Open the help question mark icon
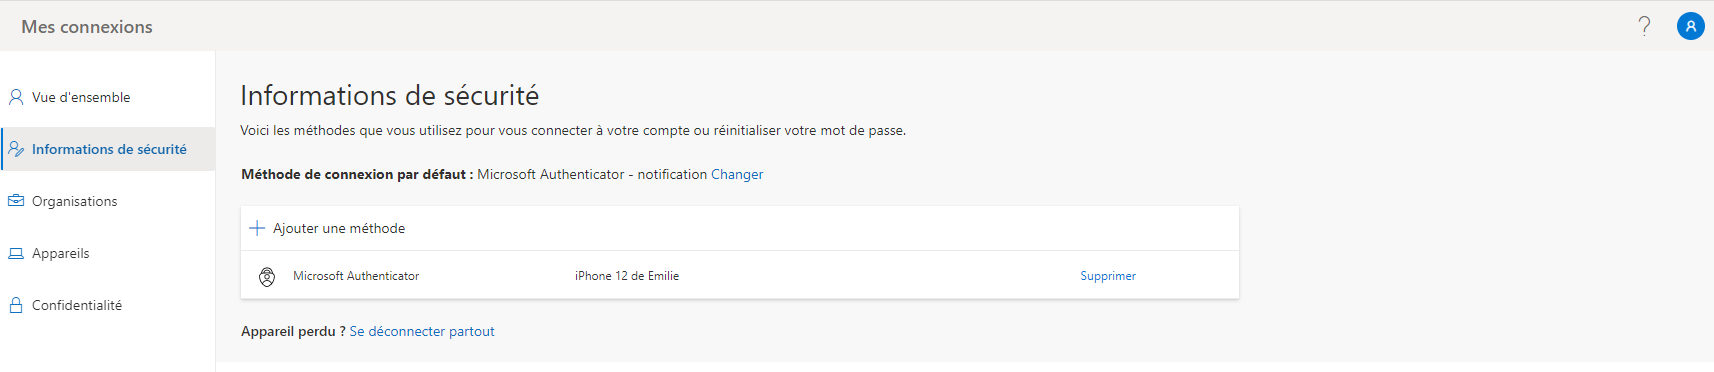The width and height of the screenshot is (1714, 372). (1644, 26)
